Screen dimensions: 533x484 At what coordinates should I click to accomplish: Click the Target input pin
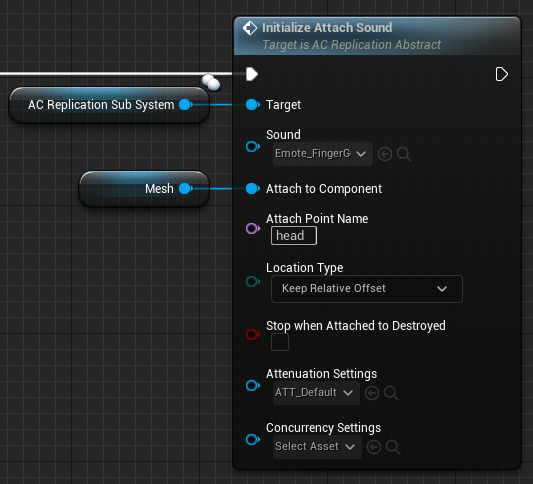coord(253,105)
